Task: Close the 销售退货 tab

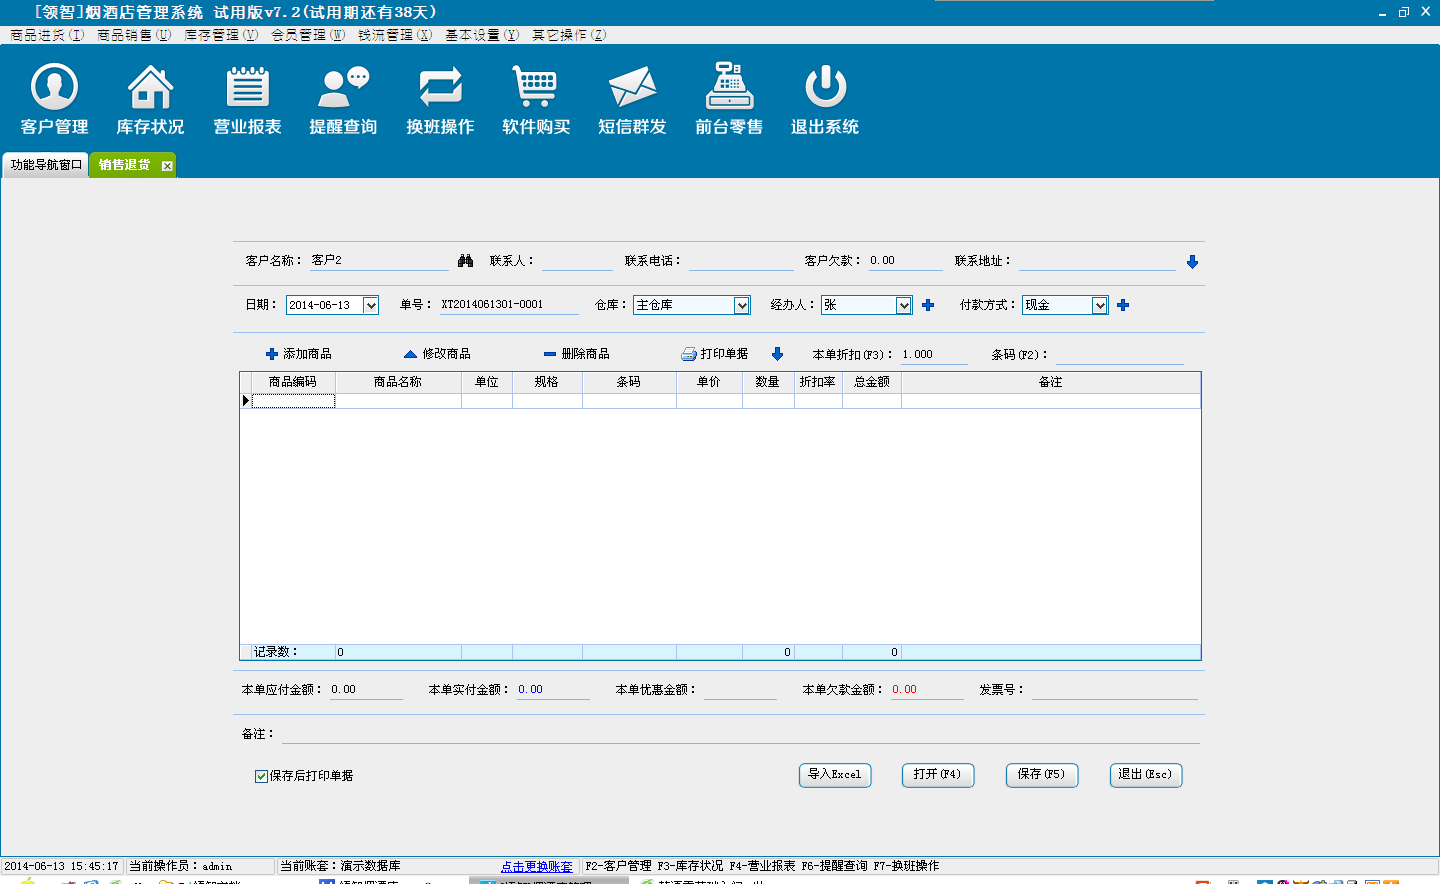Action: pos(167,166)
